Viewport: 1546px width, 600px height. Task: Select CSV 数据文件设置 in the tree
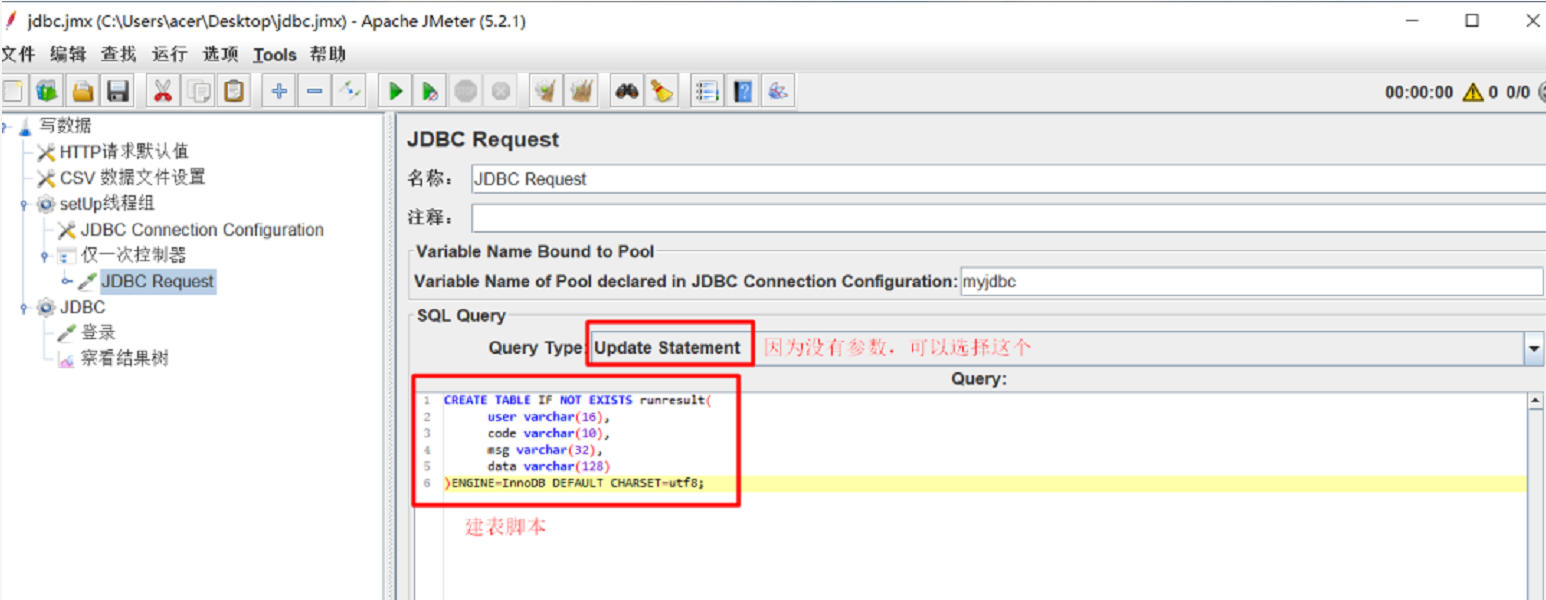pyautogui.click(x=132, y=178)
